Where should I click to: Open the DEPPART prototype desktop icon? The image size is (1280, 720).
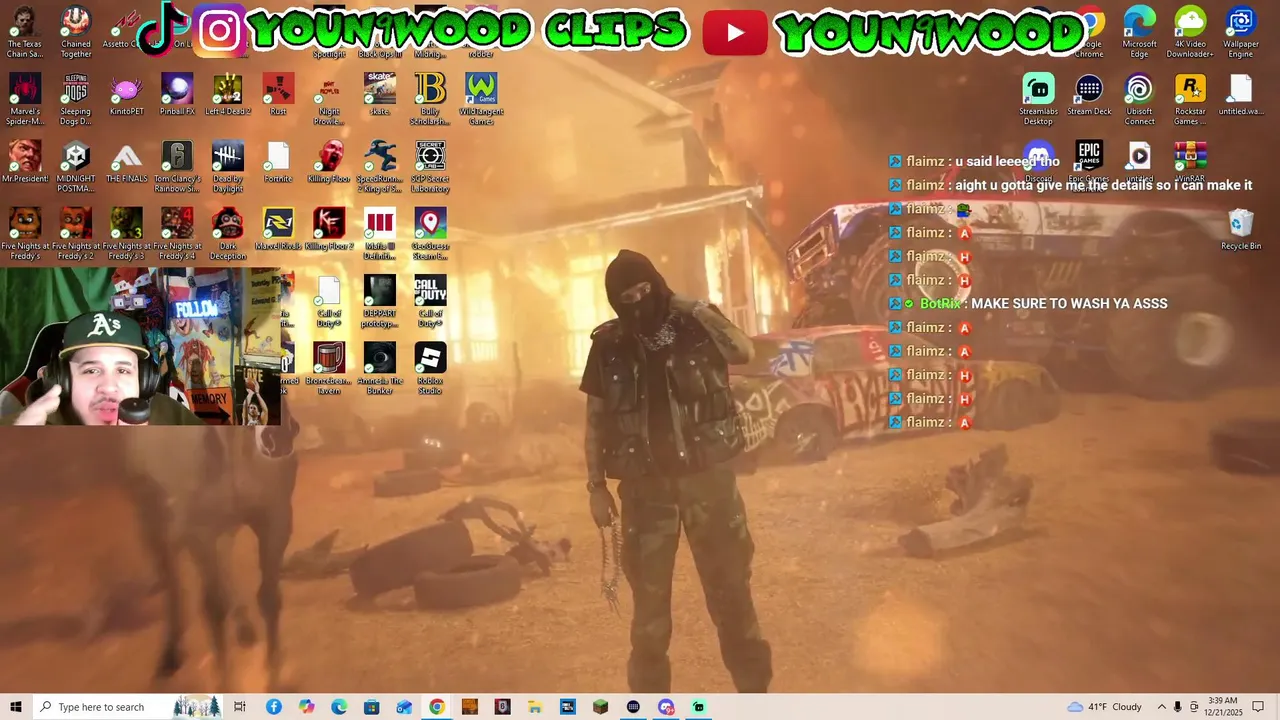coord(379,302)
